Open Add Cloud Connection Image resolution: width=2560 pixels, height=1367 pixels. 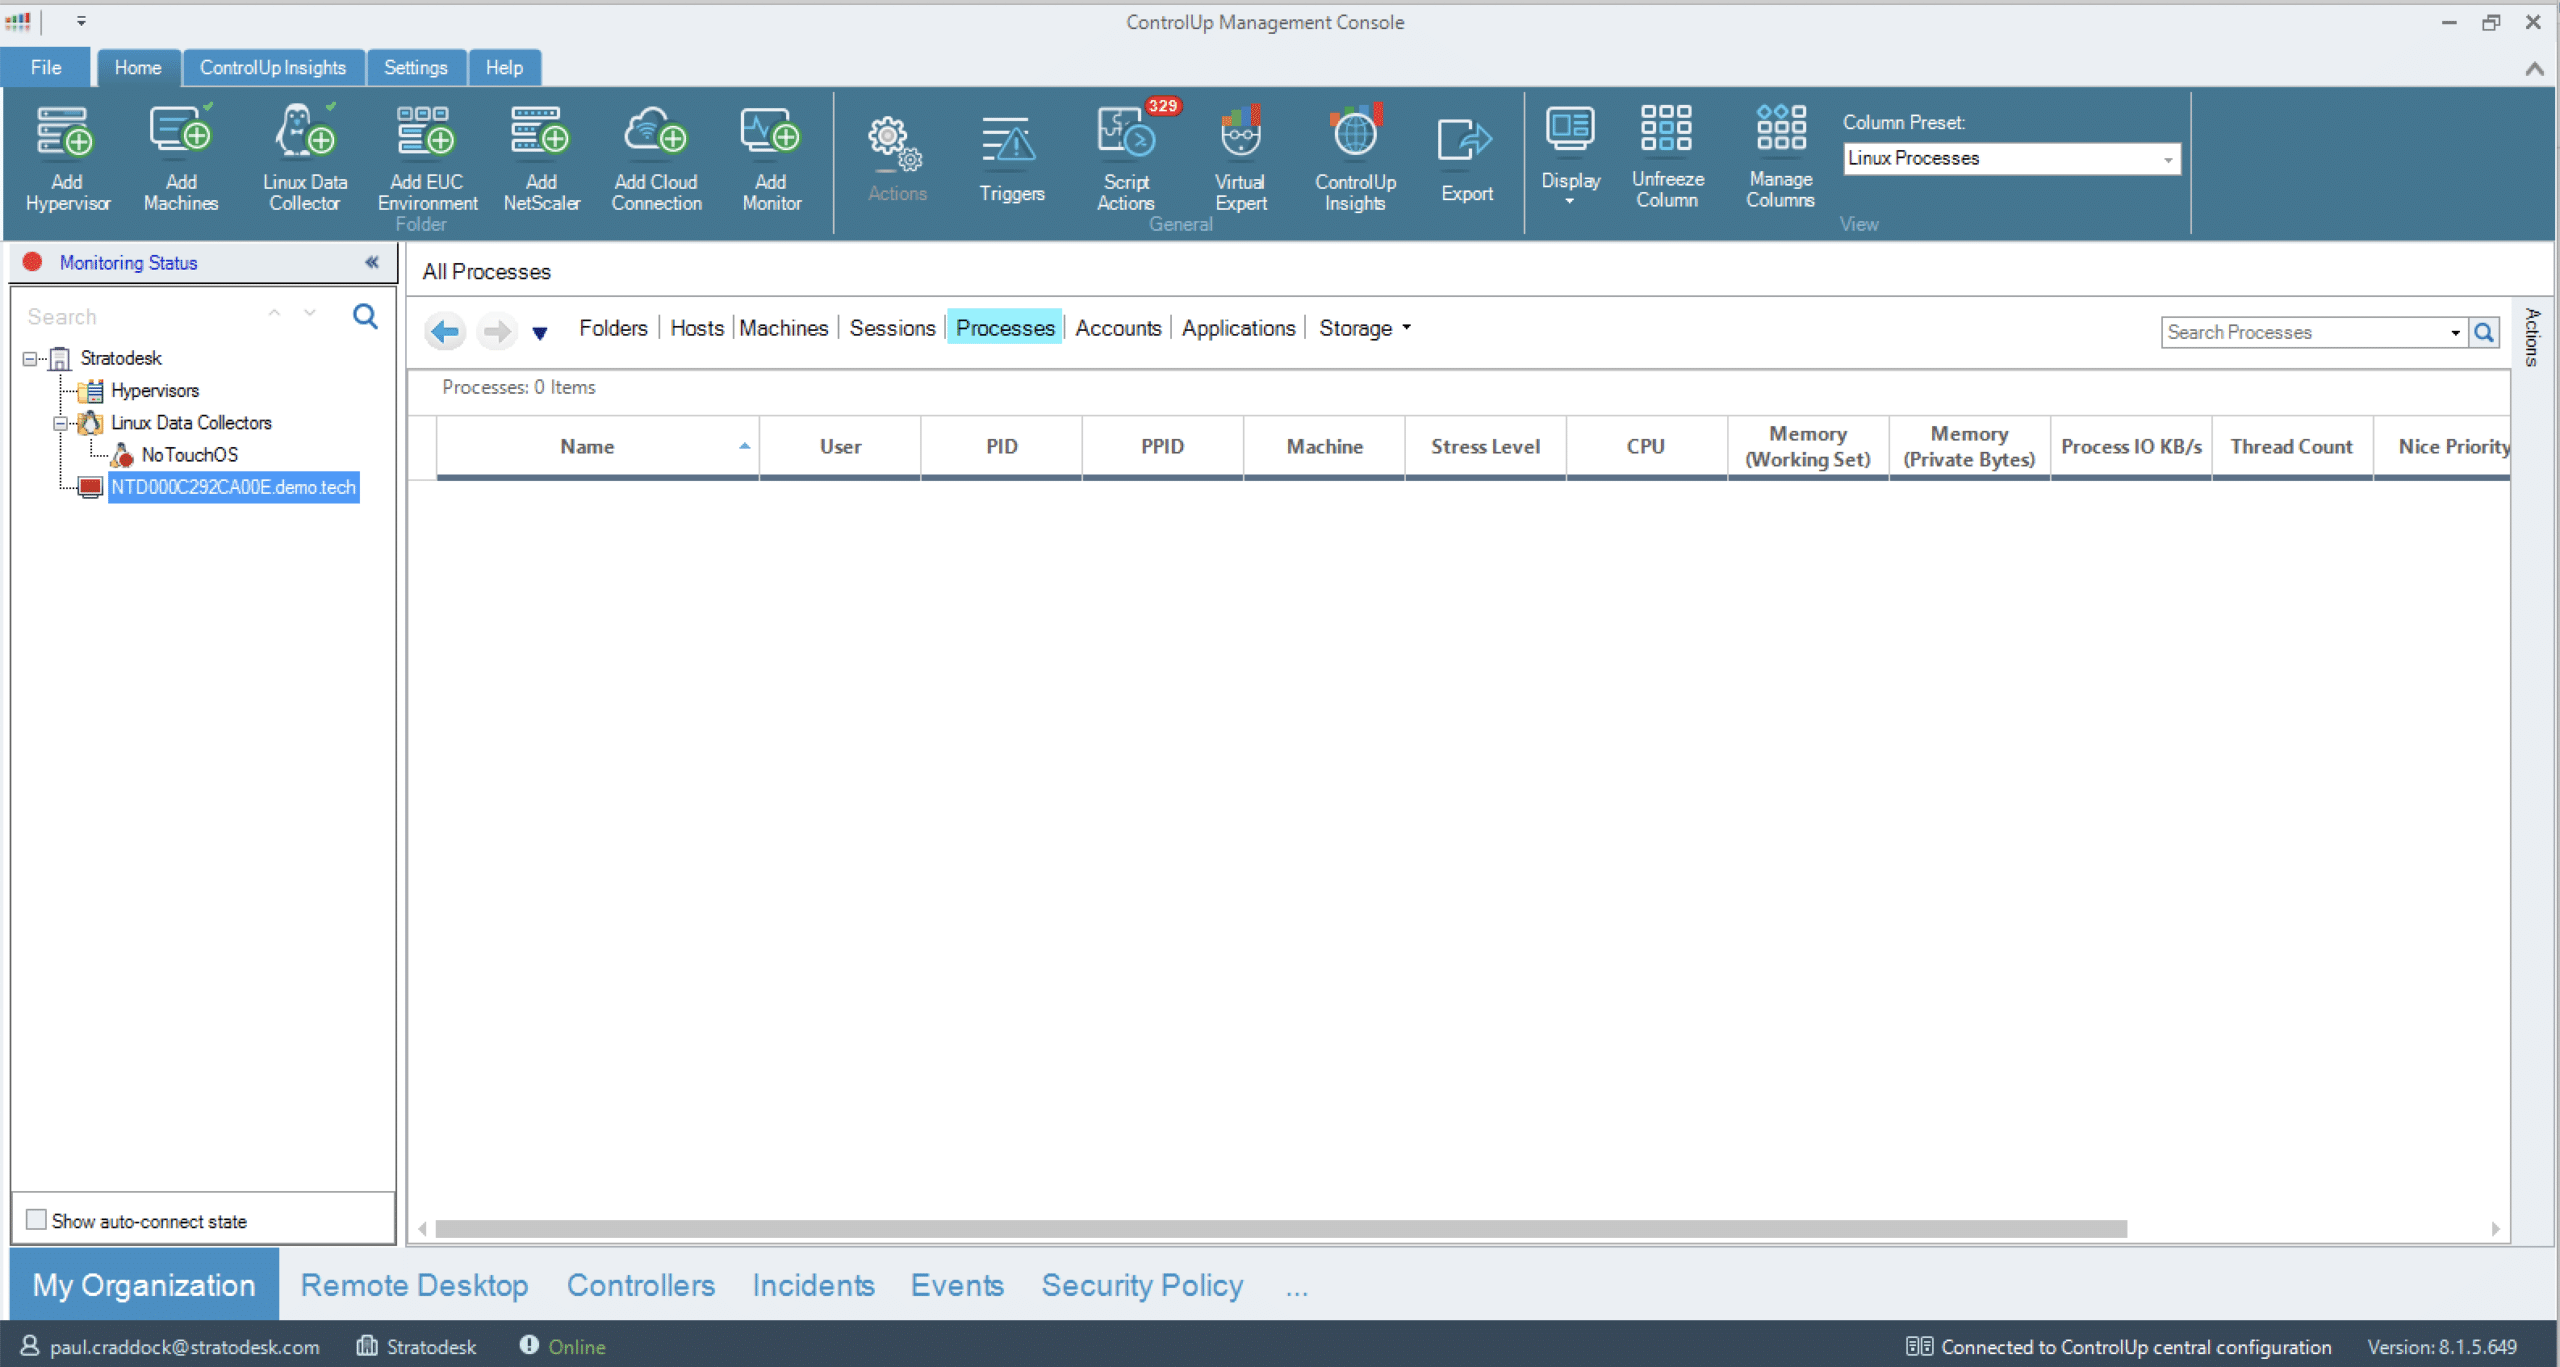(656, 158)
